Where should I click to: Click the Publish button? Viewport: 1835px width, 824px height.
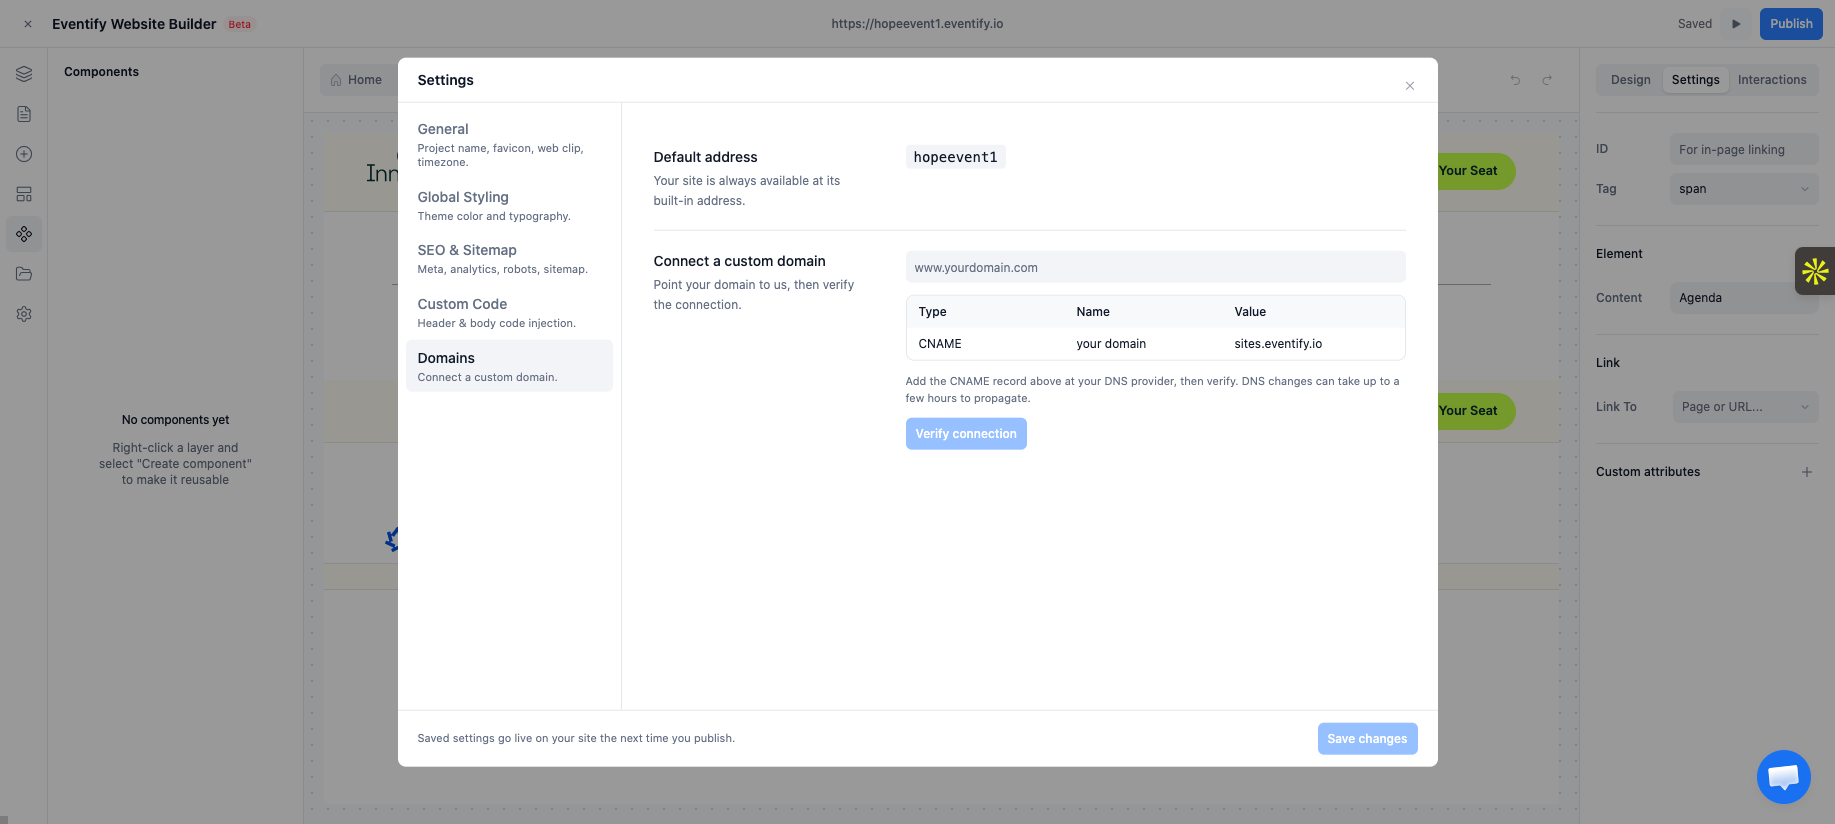click(1791, 24)
